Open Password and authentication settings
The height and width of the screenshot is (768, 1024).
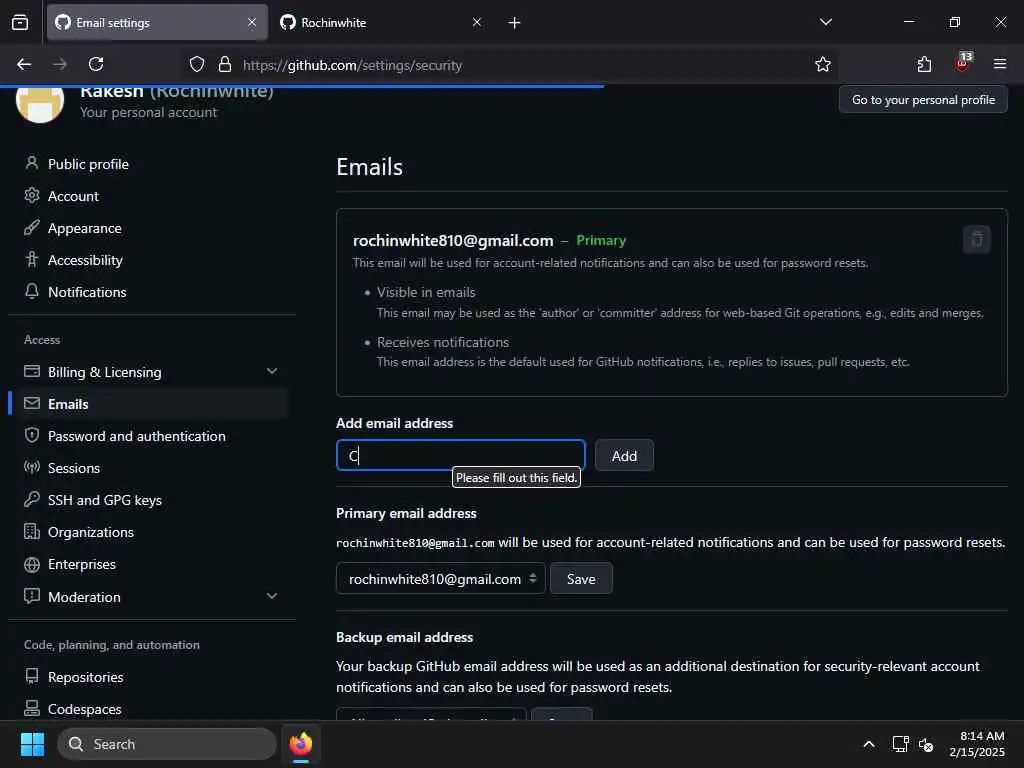pos(136,436)
